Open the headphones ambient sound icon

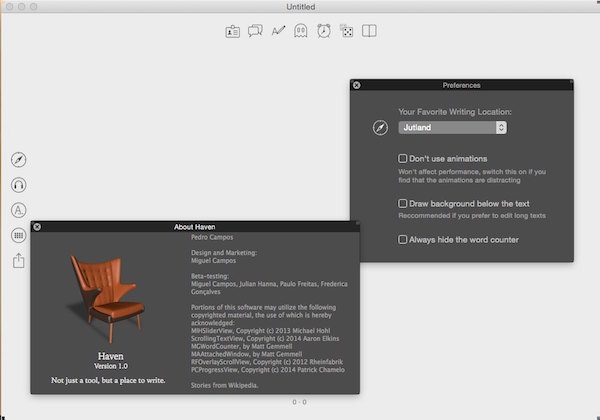point(18,185)
